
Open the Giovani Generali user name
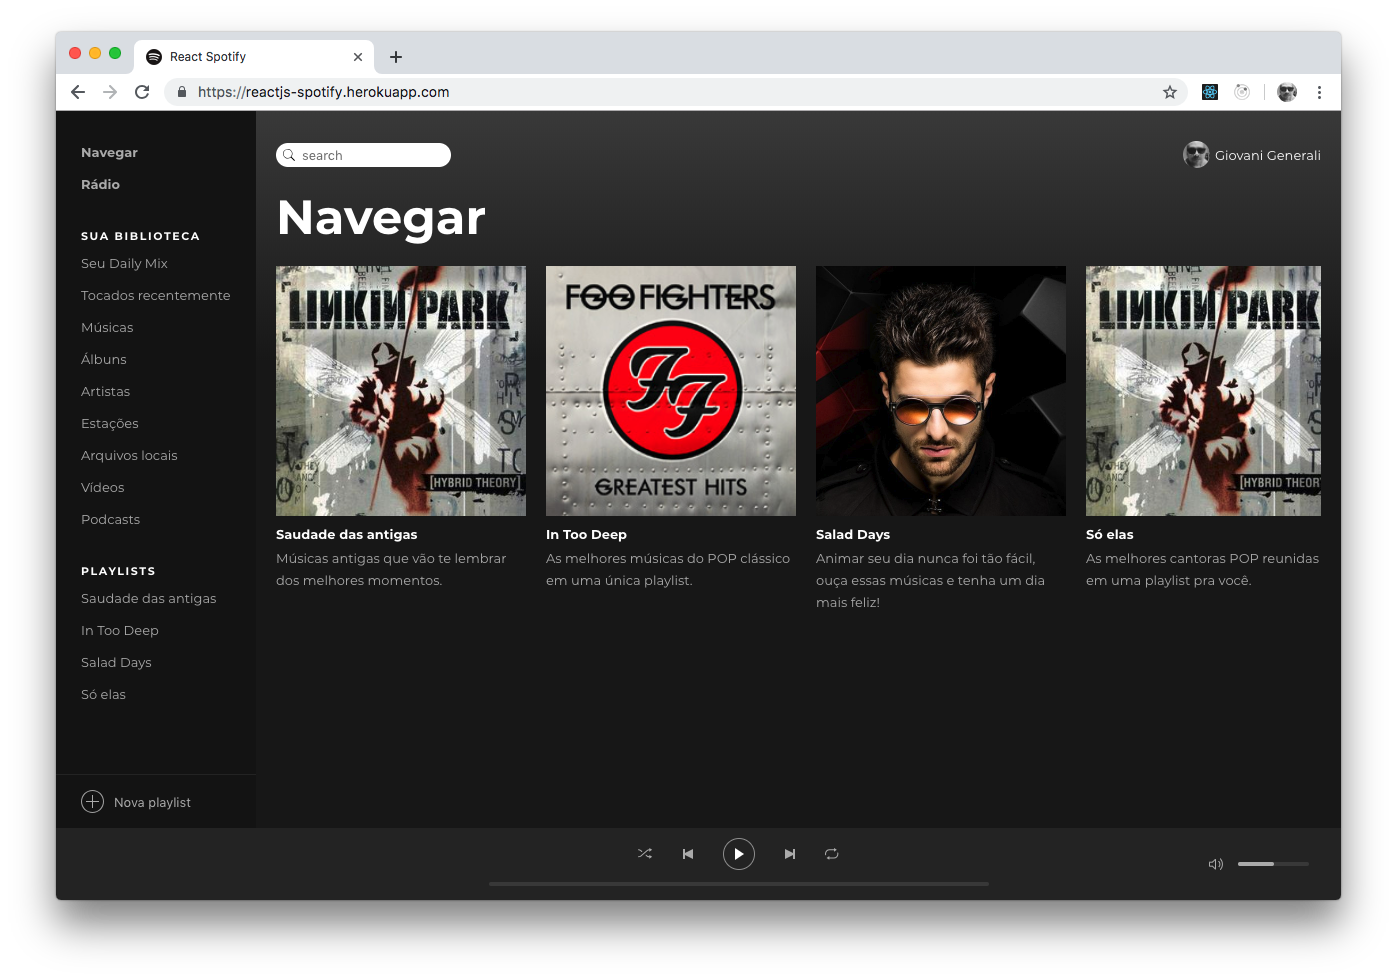click(1268, 155)
